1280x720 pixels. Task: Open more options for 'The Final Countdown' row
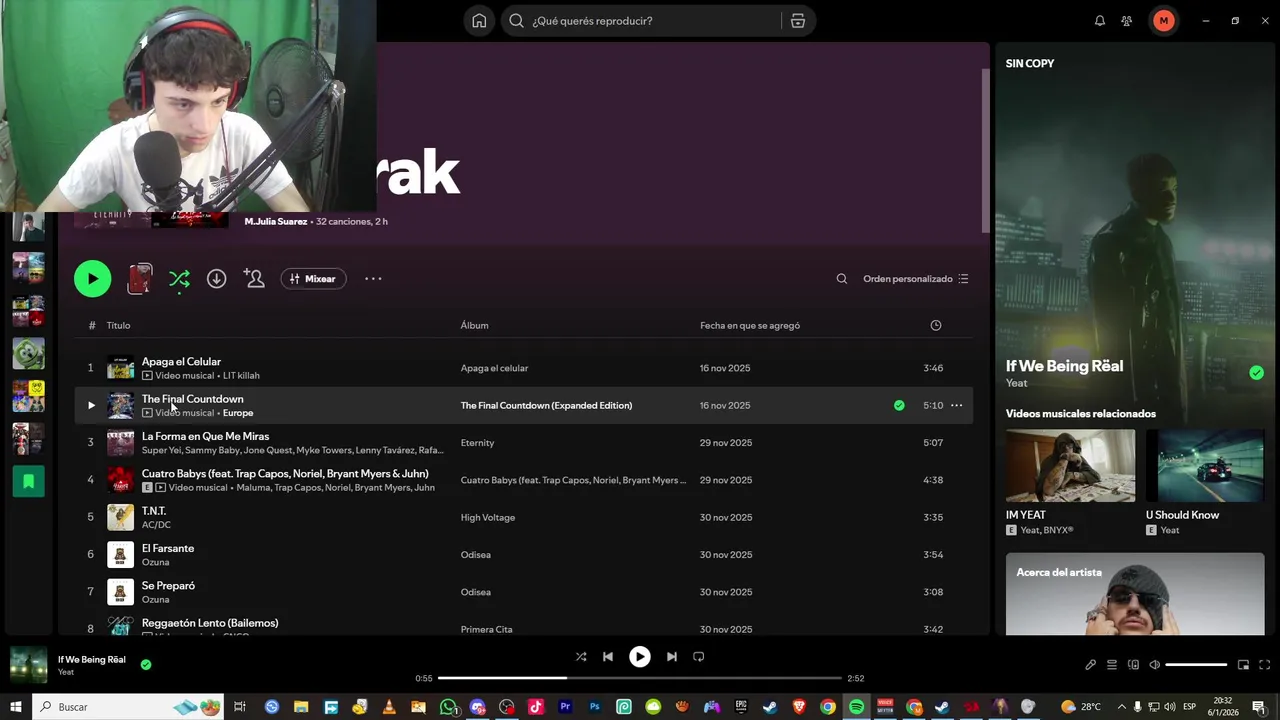[x=956, y=405]
